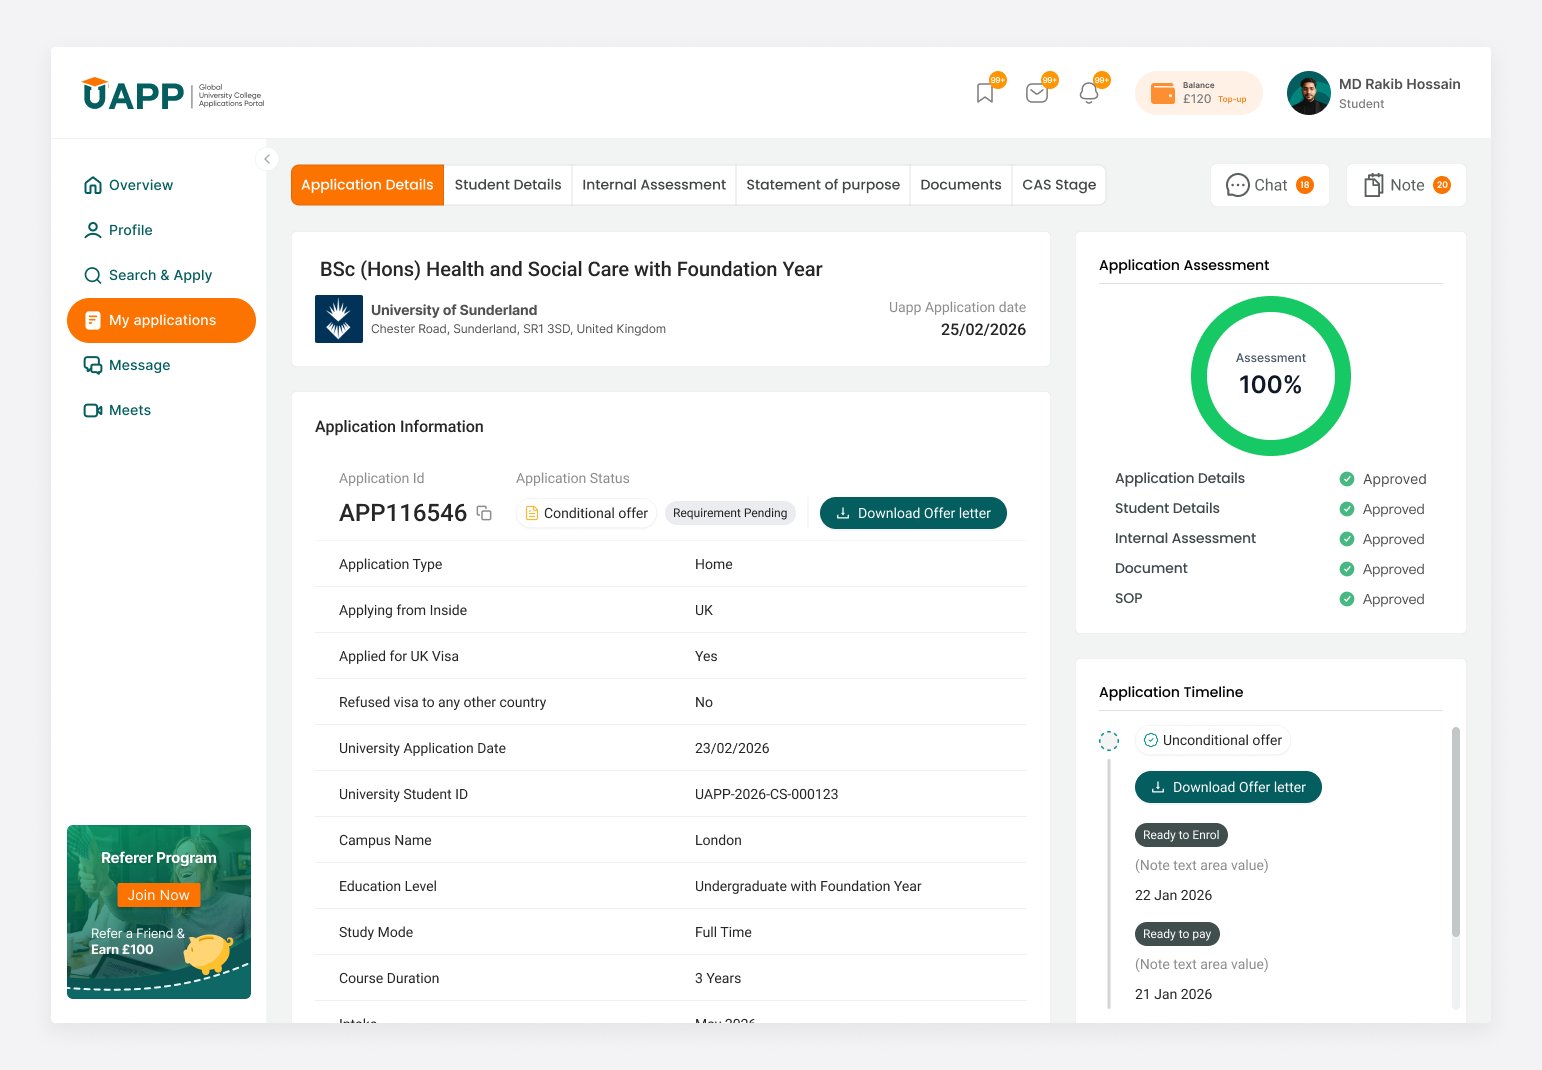The image size is (1542, 1070).
Task: Click Approved check icon for Document
Action: click(x=1347, y=569)
